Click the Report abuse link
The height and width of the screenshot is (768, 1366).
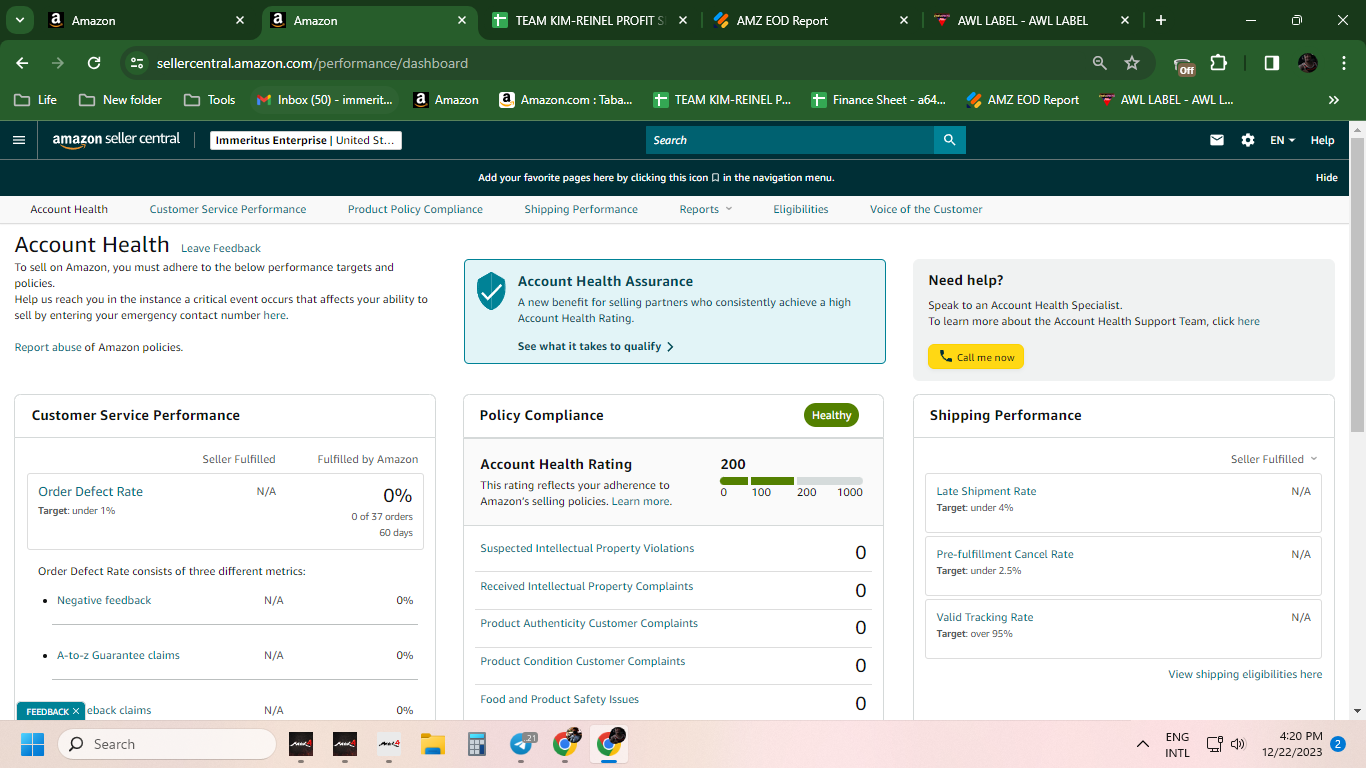48,347
